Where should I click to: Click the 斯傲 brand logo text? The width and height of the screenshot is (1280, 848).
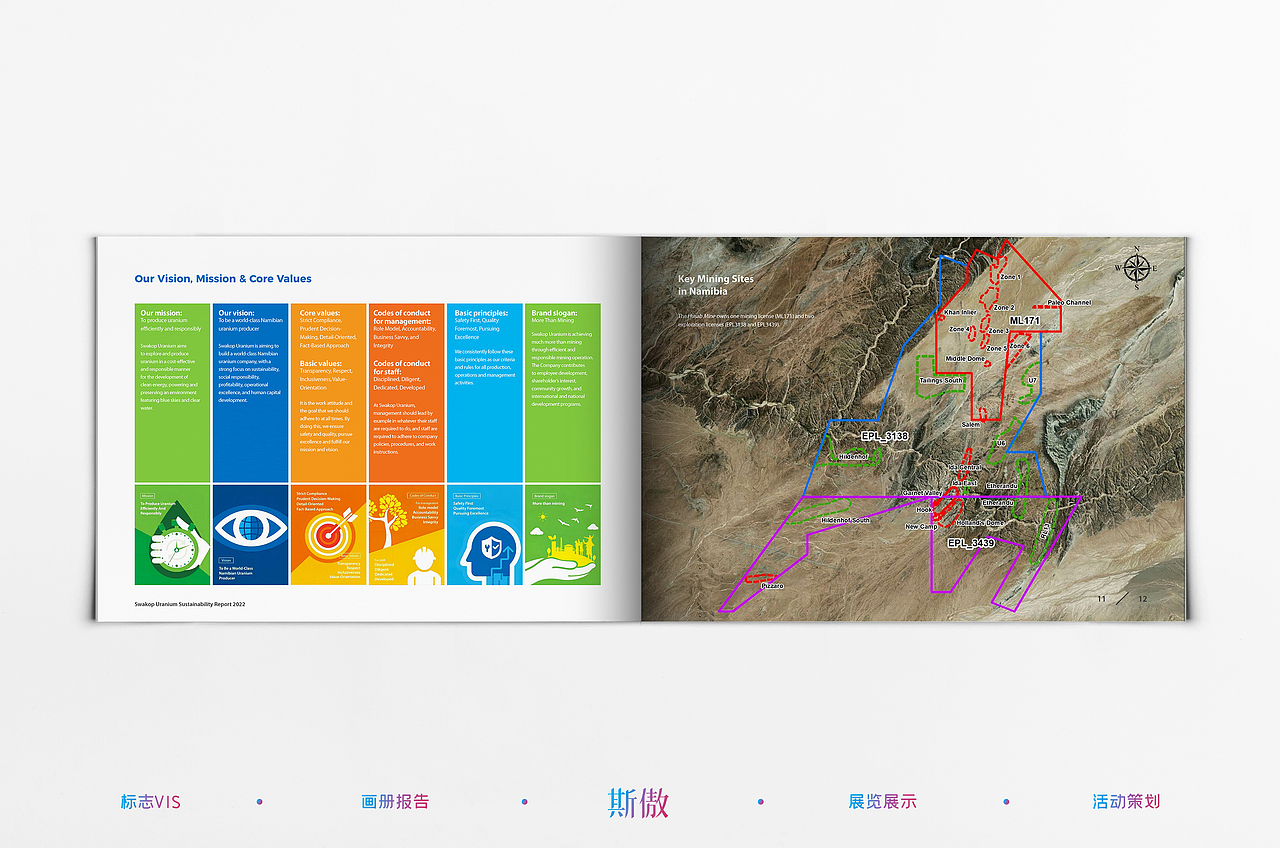(x=639, y=802)
